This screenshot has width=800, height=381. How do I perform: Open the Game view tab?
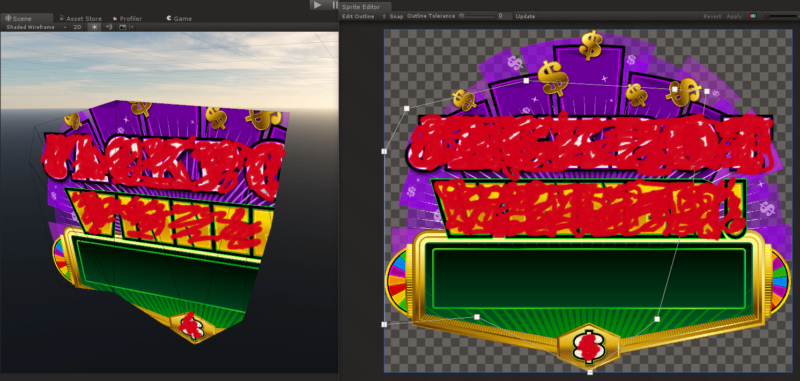point(179,18)
